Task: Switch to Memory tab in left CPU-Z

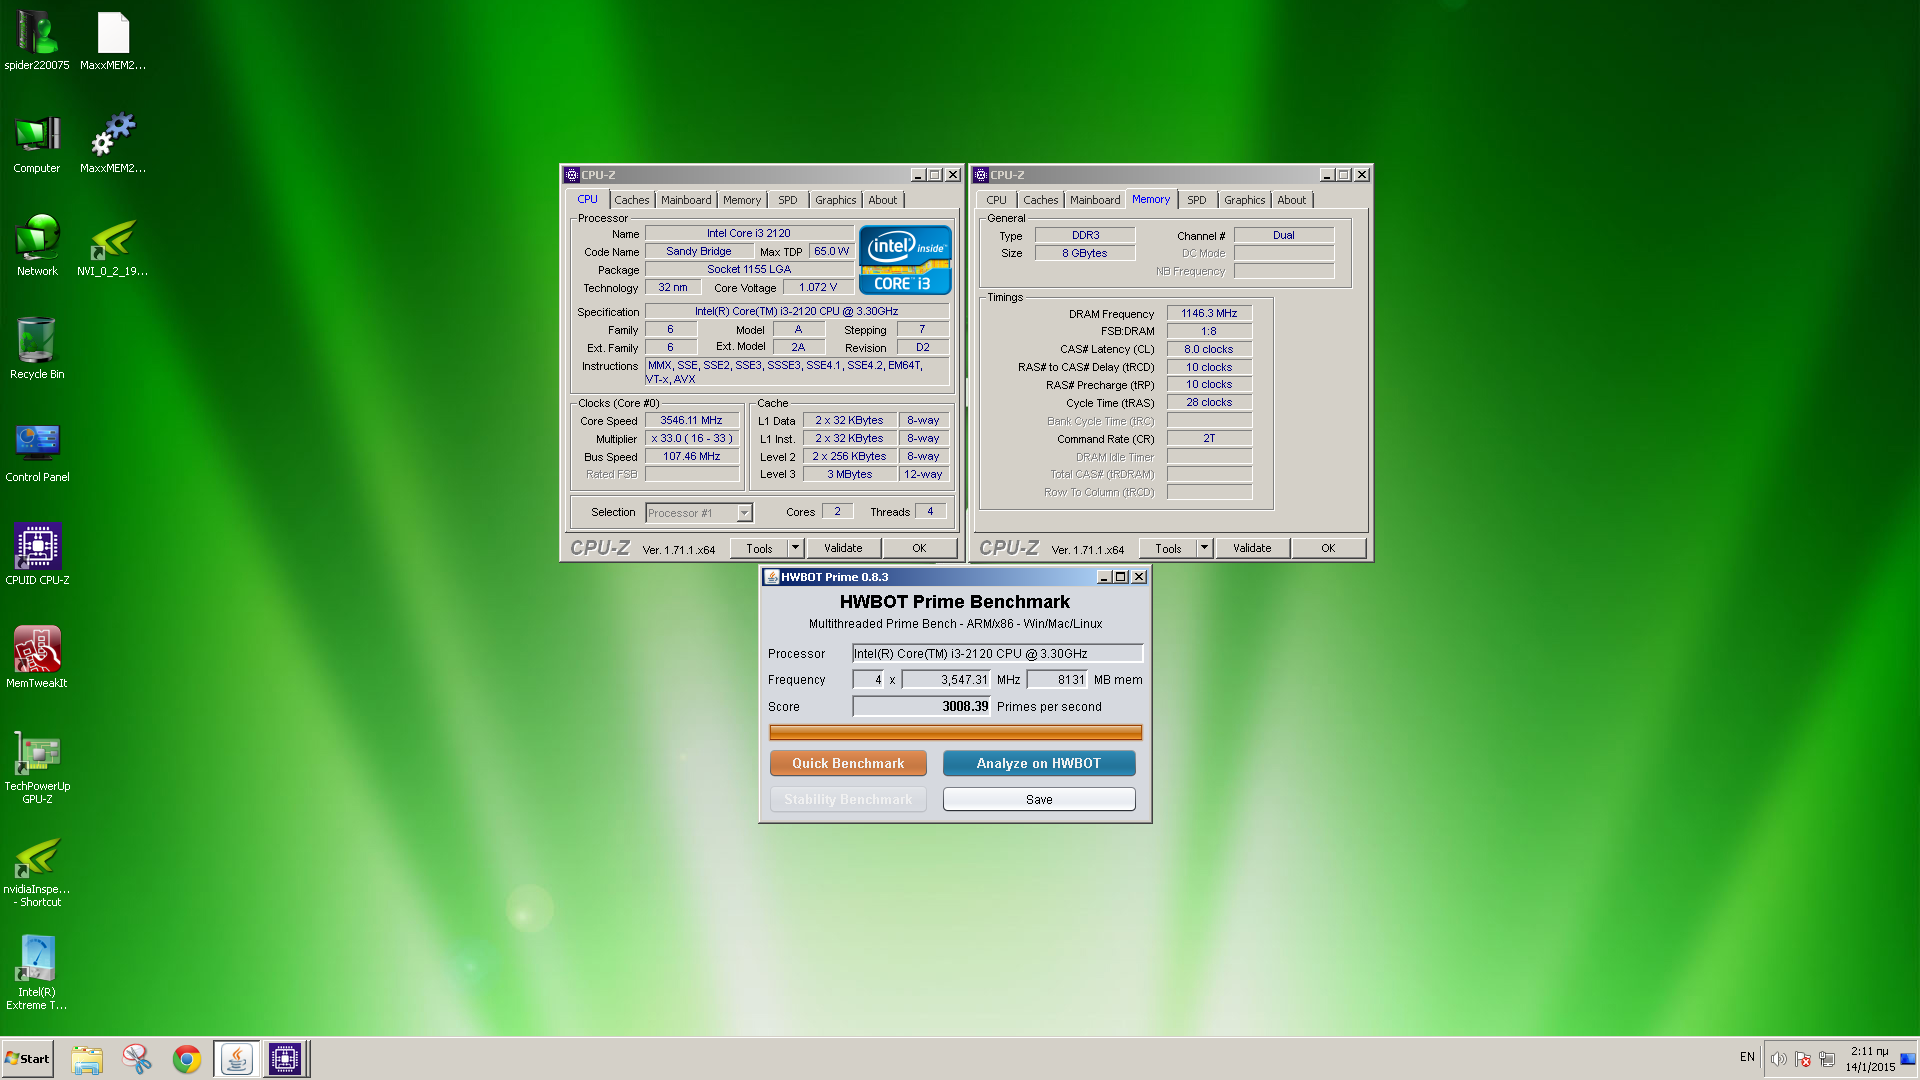Action: click(x=742, y=200)
